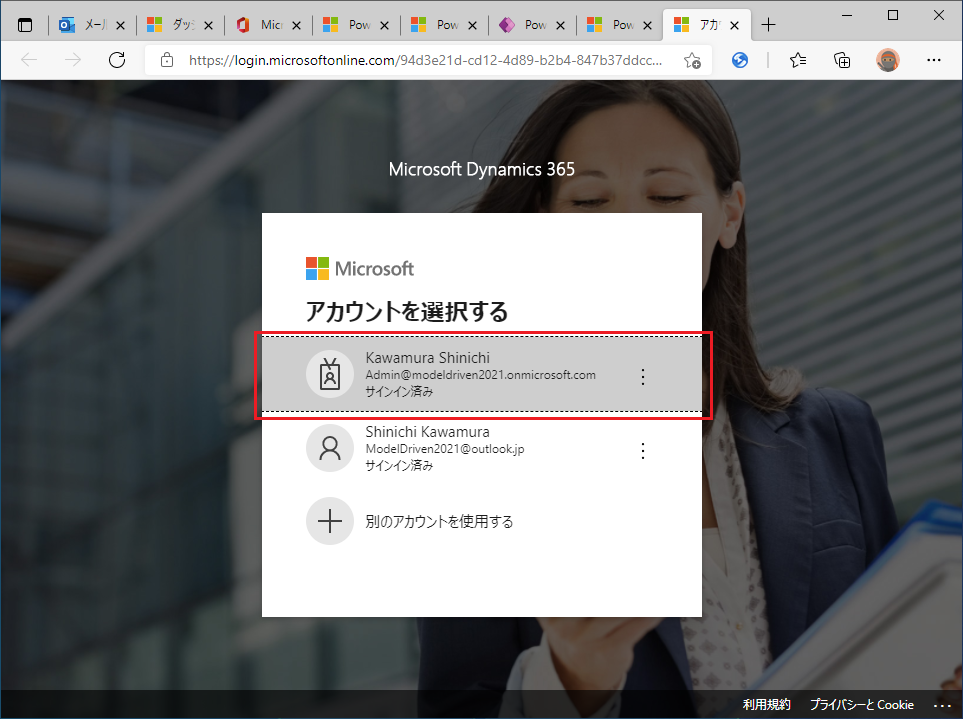Close the purple Power Apps tab
Screen dimensions: 963x719
(560, 25)
